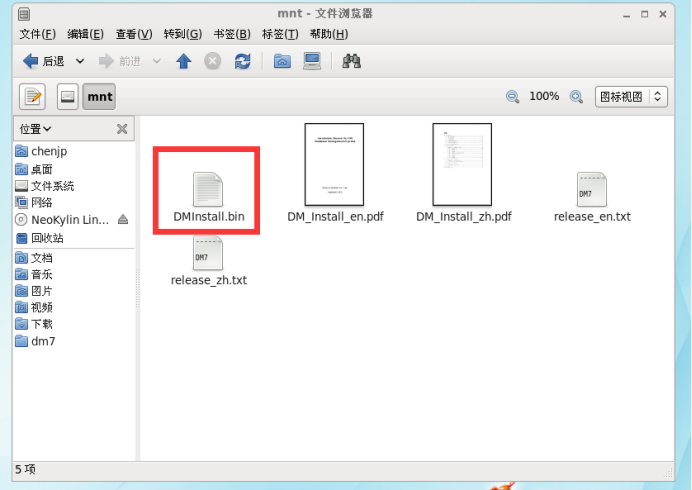The image size is (692, 490).
Task: Open the 位置 sidebar dropdown
Action: pos(35,129)
